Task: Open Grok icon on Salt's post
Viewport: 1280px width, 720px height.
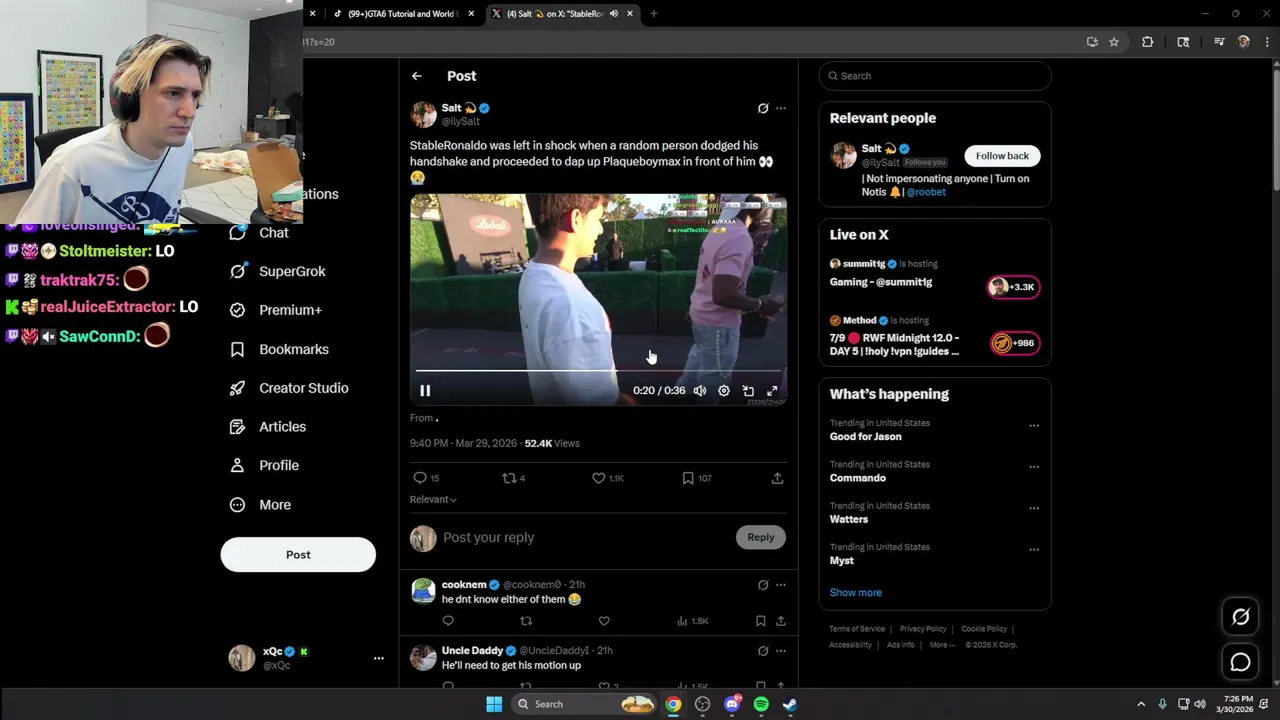Action: click(763, 108)
